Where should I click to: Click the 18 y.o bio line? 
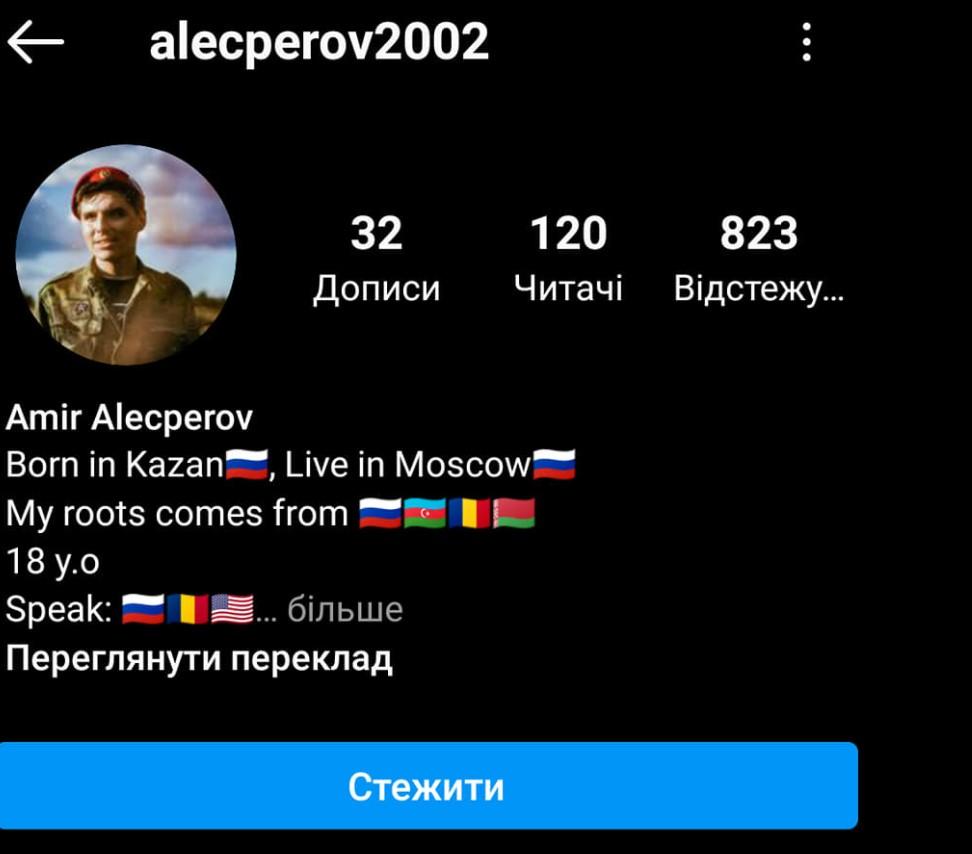[x=53, y=562]
